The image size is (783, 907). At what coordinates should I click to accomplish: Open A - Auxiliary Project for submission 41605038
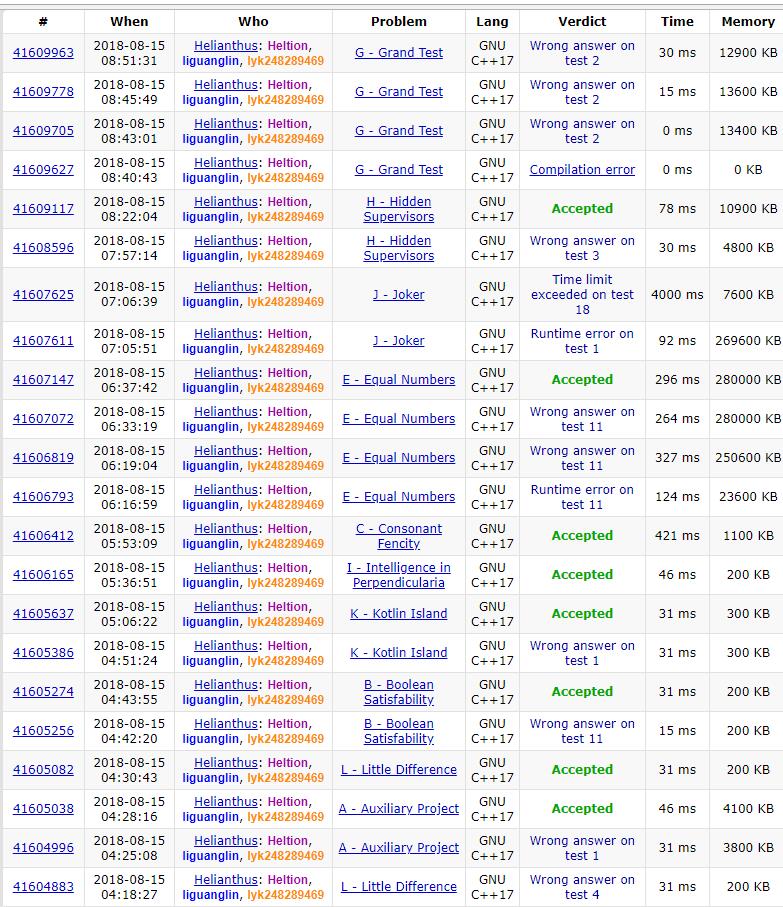(399, 809)
